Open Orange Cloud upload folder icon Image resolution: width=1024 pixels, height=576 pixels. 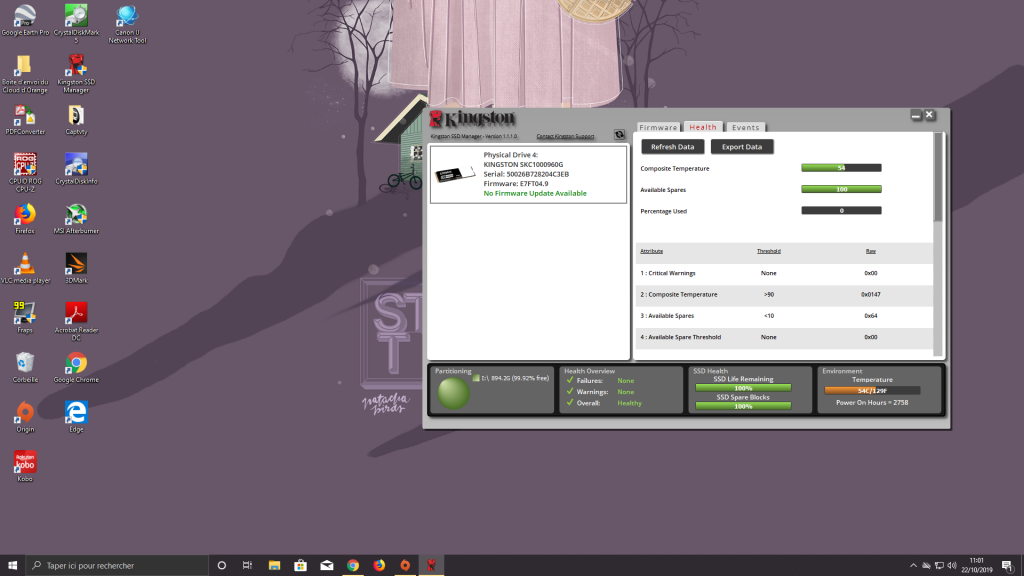pyautogui.click(x=25, y=73)
